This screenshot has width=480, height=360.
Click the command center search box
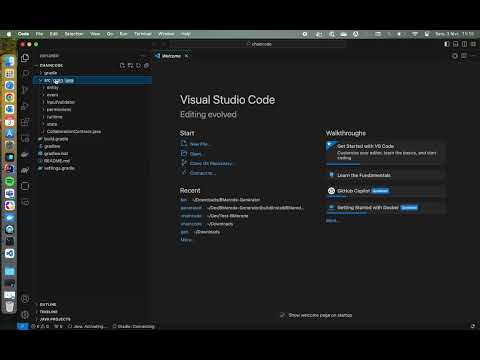tap(259, 44)
